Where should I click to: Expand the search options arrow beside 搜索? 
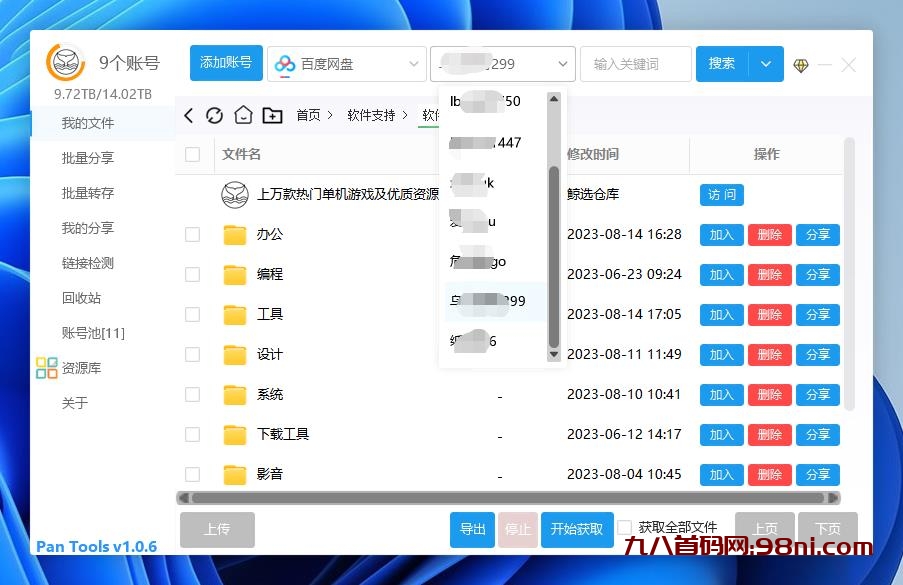pyautogui.click(x=766, y=63)
